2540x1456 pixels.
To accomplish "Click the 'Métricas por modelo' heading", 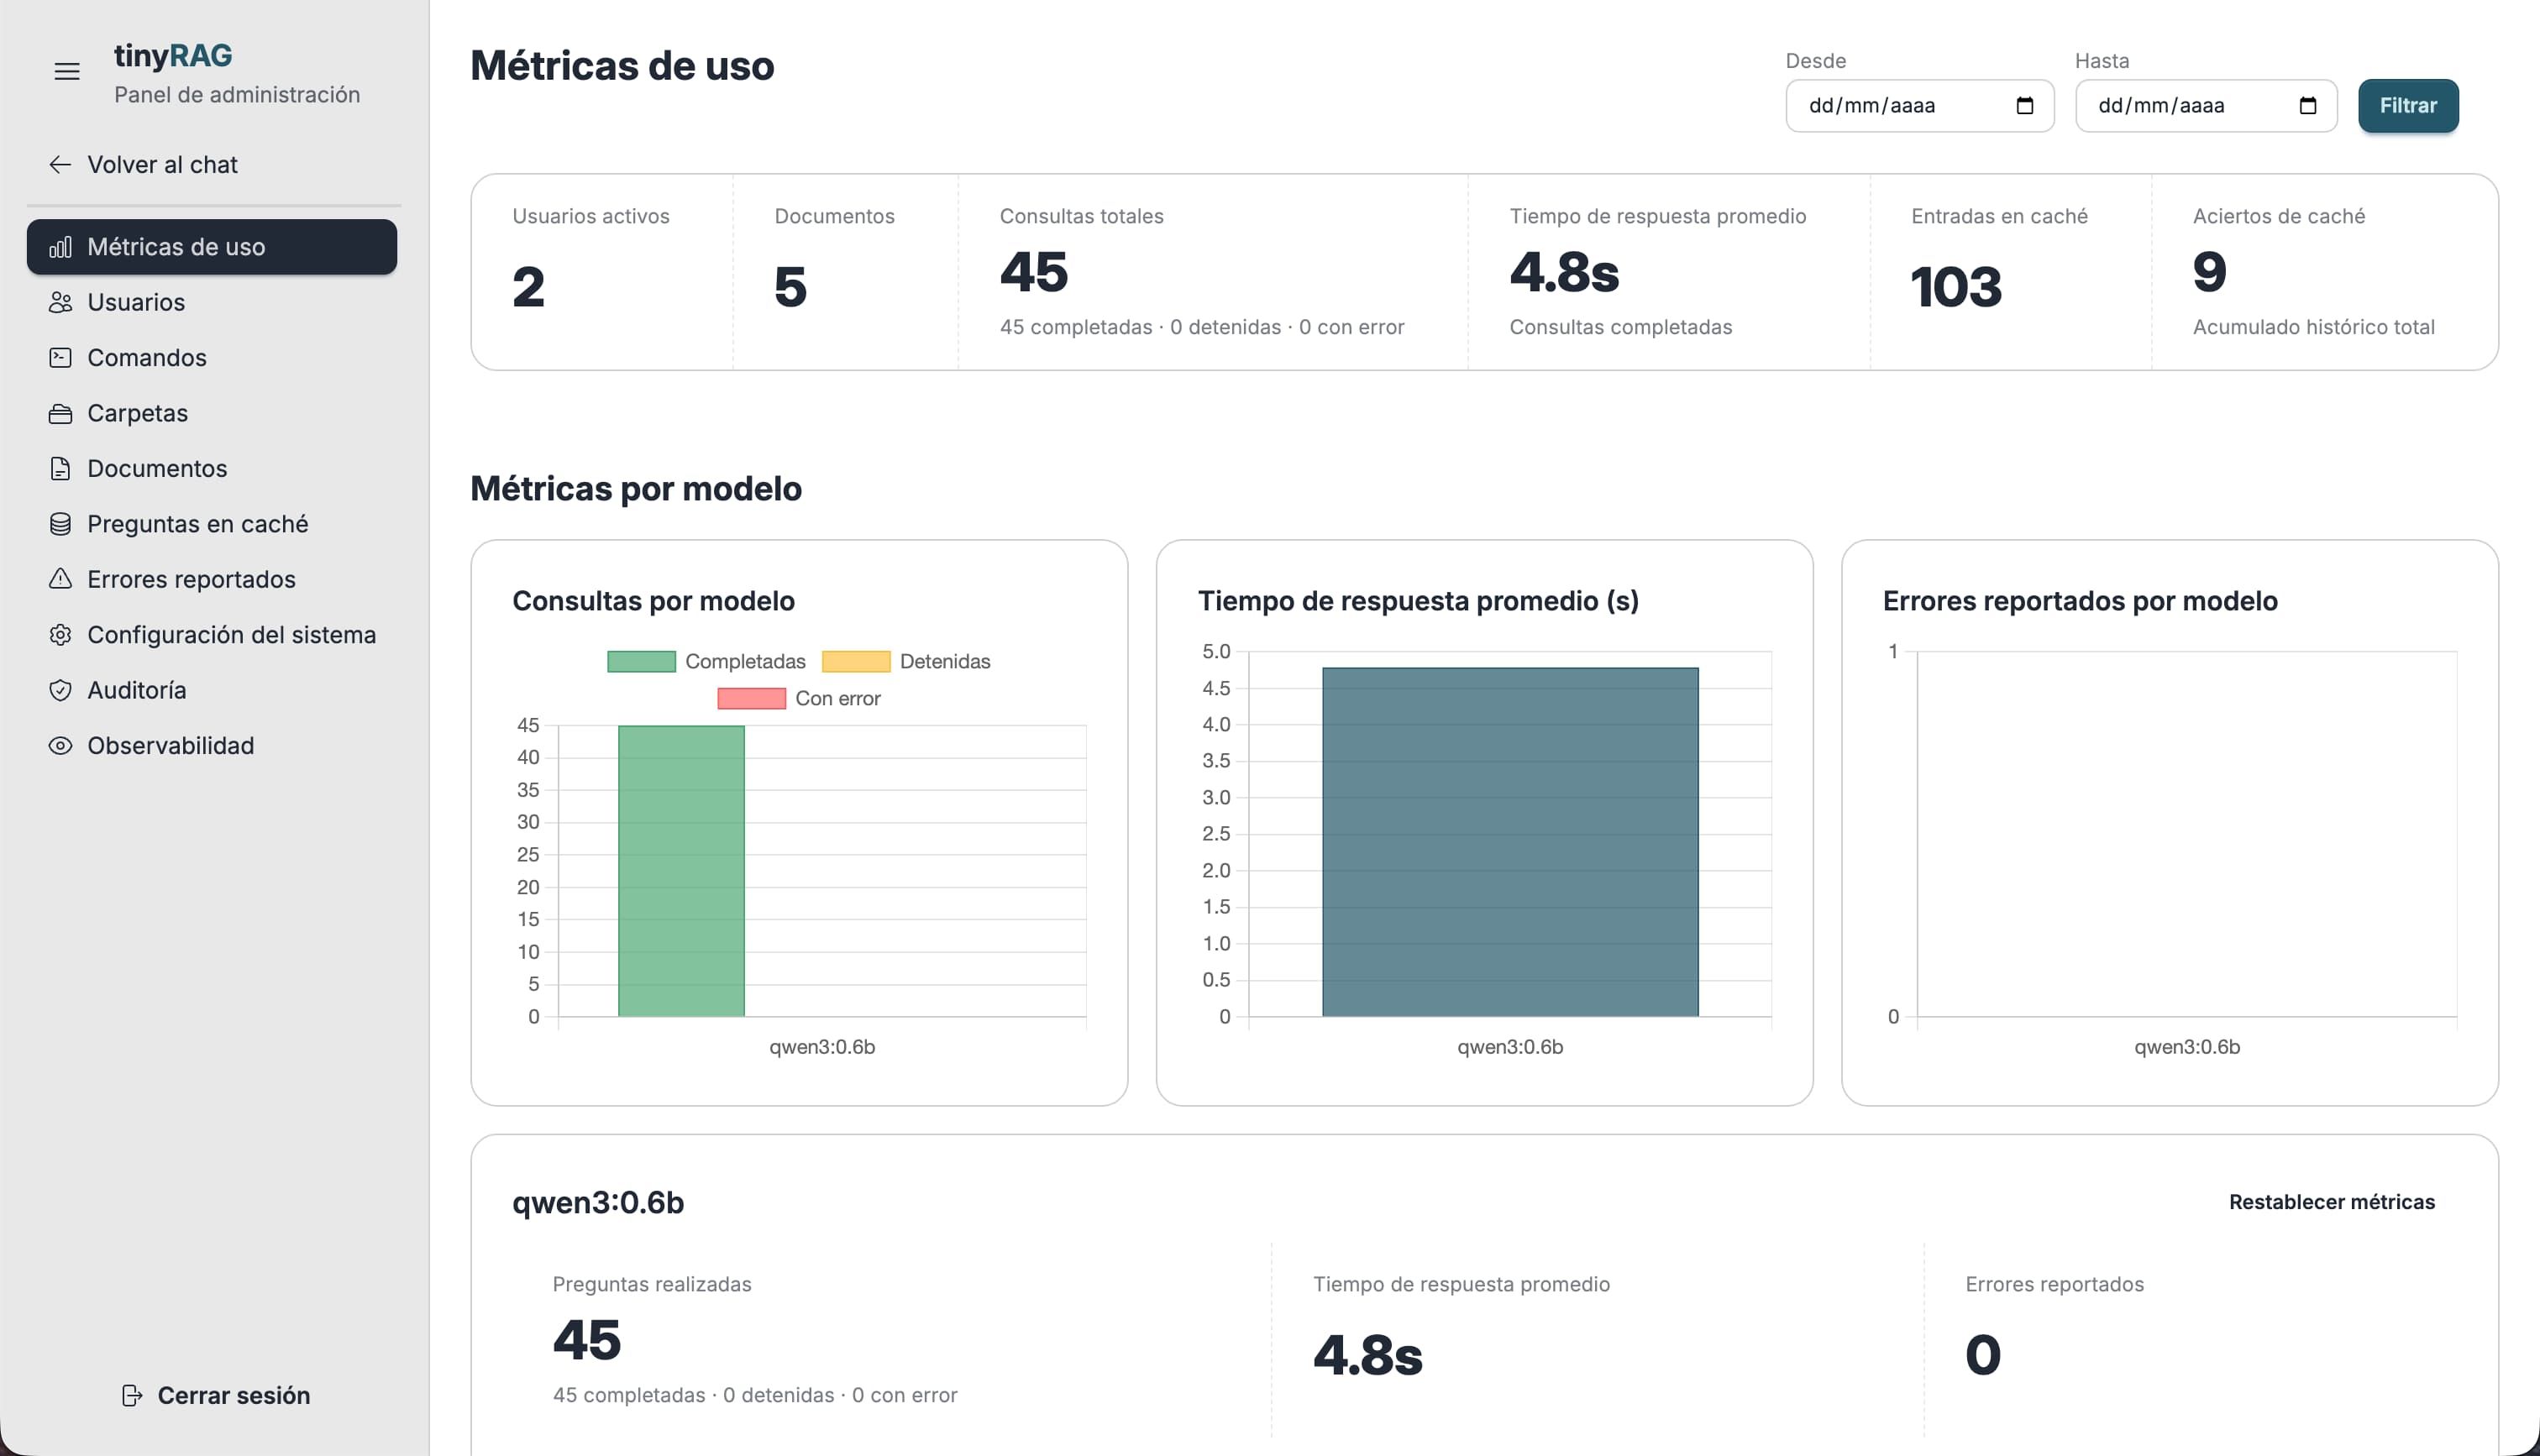I will pyautogui.click(x=636, y=488).
